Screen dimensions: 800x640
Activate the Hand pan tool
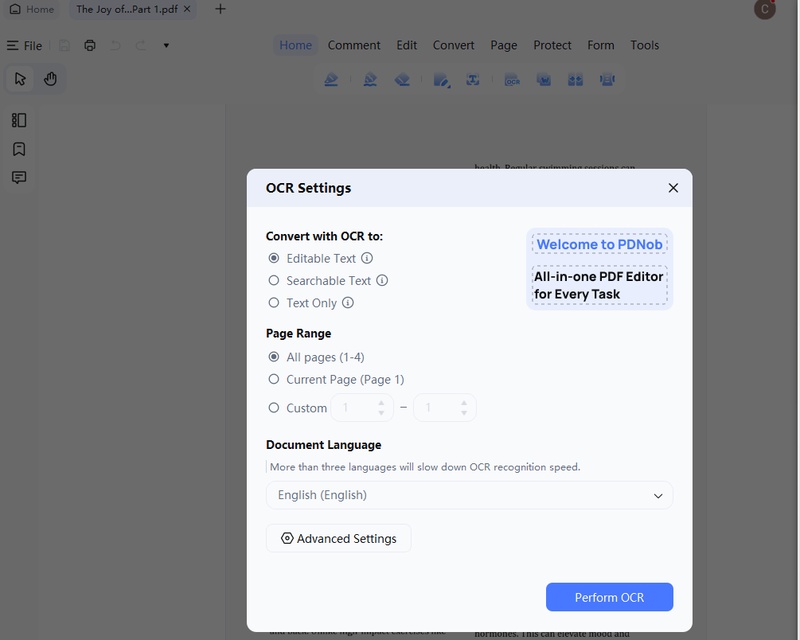pos(49,78)
